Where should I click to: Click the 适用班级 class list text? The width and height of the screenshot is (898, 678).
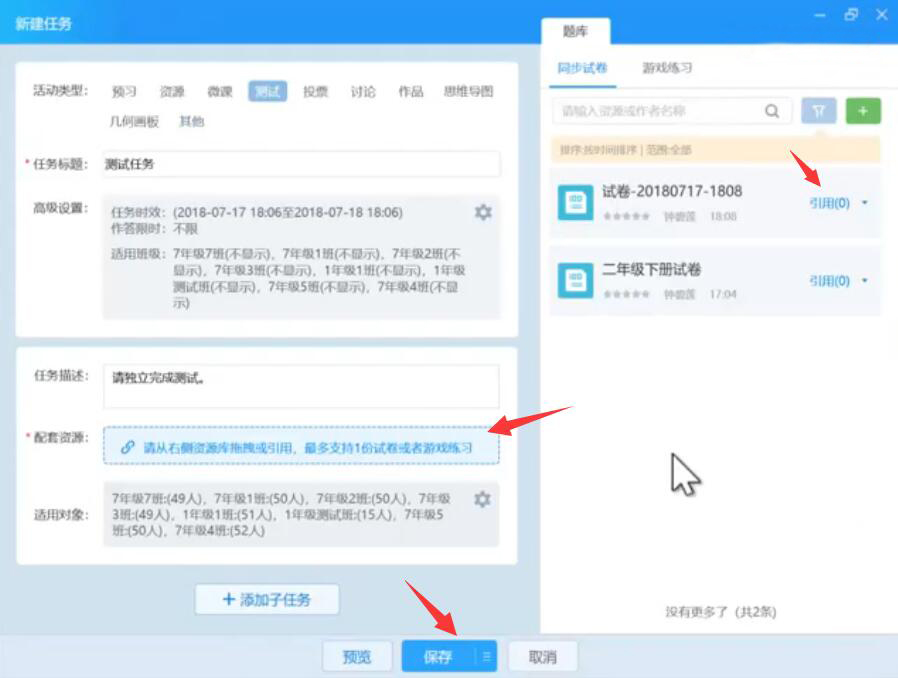[x=318, y=278]
